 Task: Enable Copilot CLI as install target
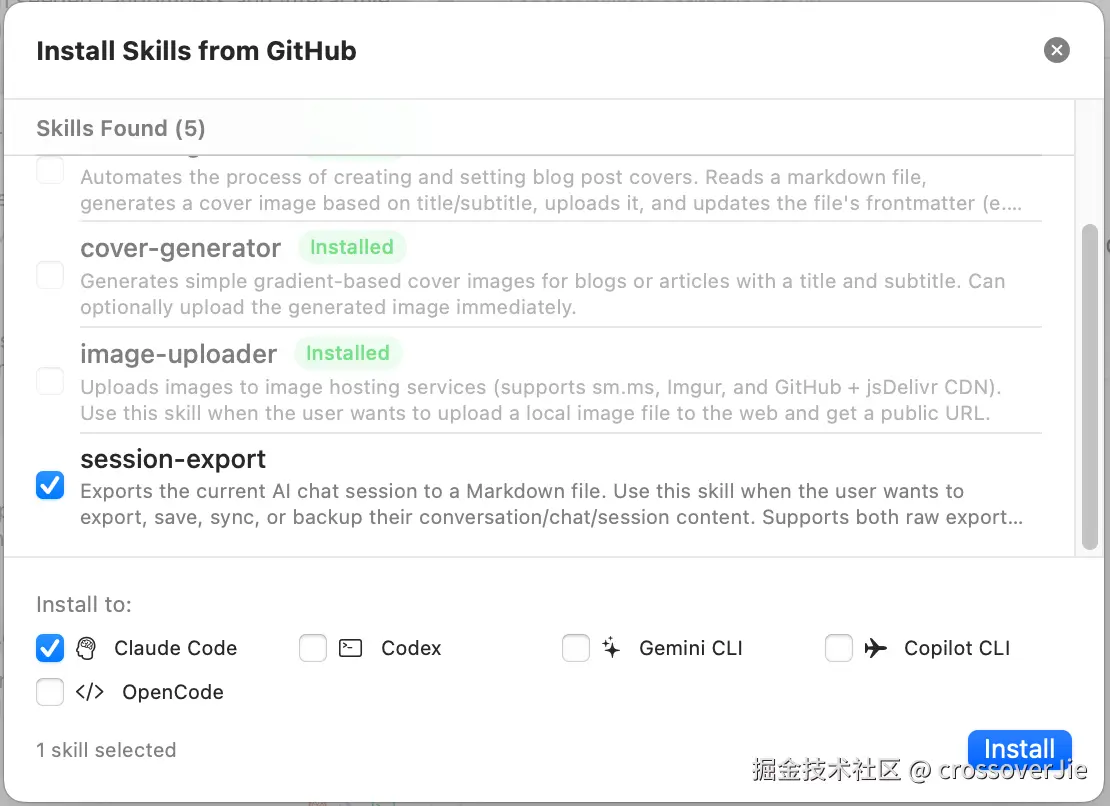pyautogui.click(x=839, y=648)
